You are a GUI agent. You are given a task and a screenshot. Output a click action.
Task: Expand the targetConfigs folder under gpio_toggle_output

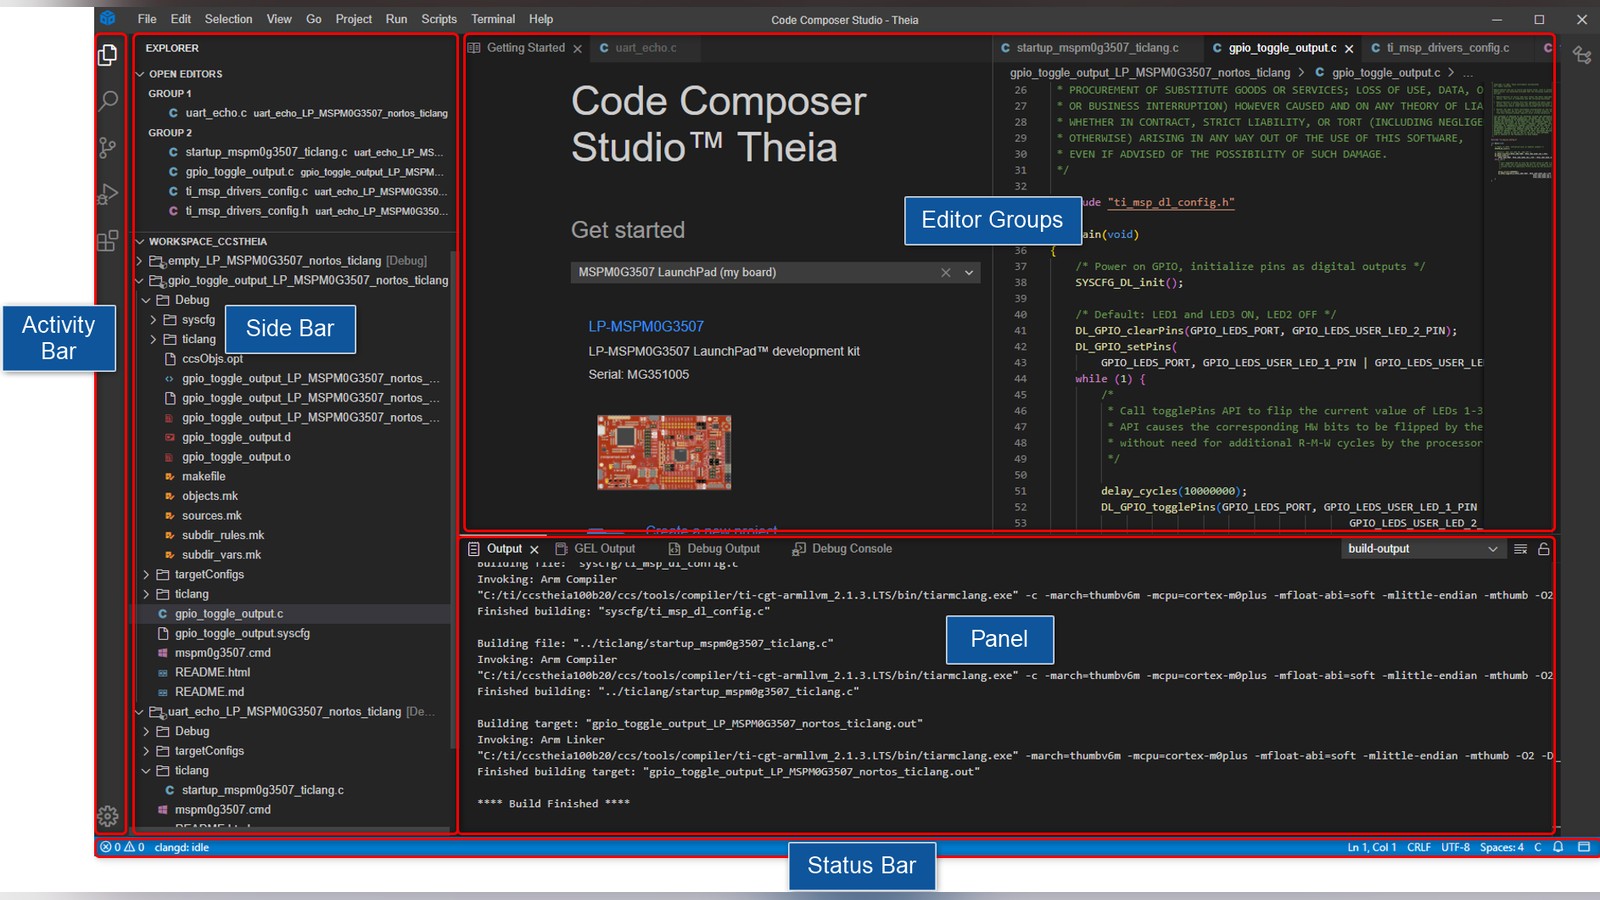click(x=147, y=575)
